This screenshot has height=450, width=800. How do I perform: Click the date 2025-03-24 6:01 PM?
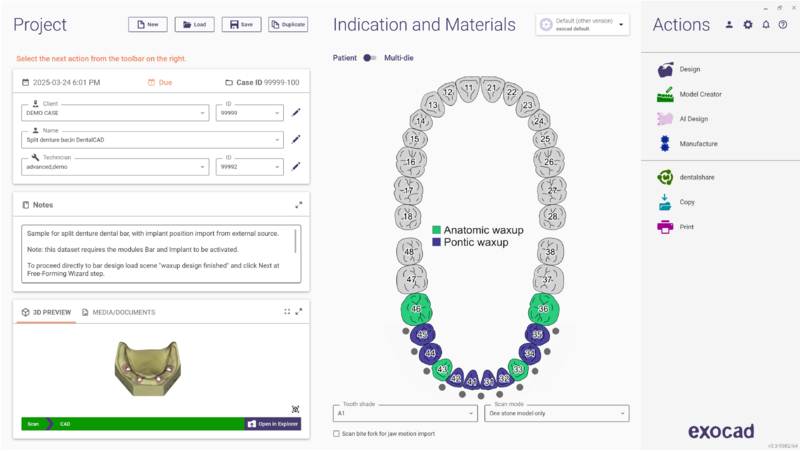66,82
